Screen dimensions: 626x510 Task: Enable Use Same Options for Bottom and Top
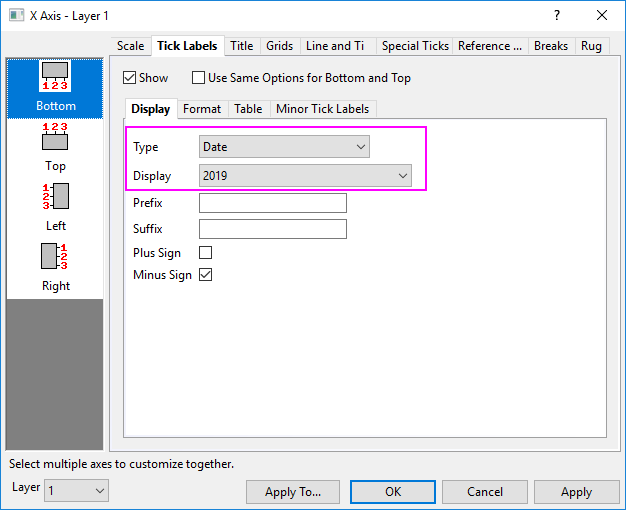[x=198, y=78]
